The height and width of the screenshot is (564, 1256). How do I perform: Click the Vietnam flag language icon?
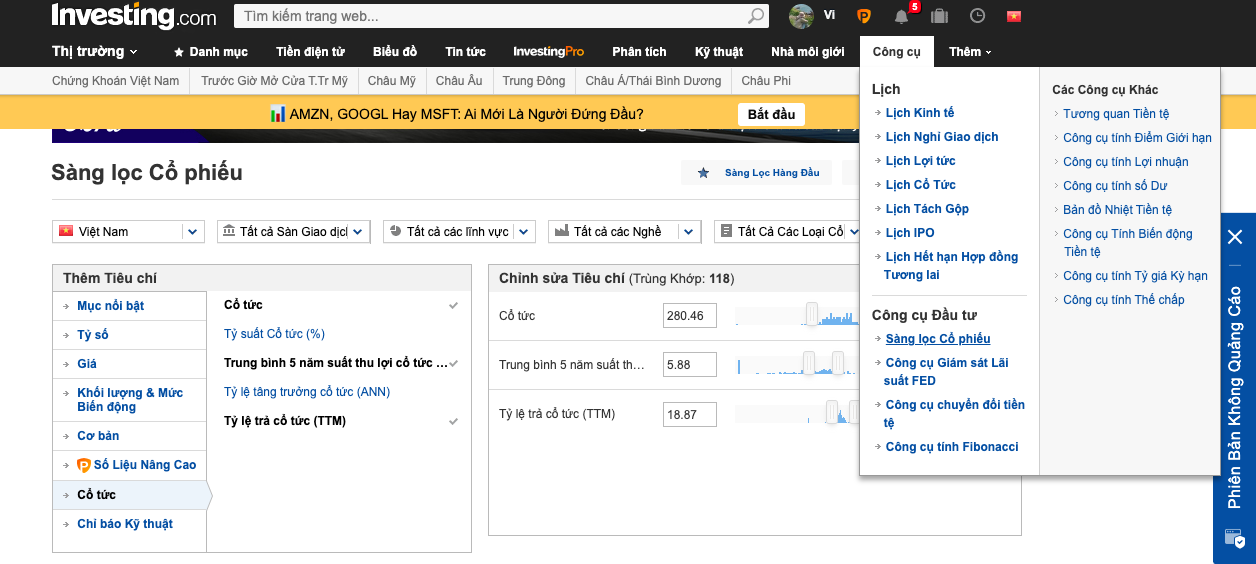pos(1014,16)
